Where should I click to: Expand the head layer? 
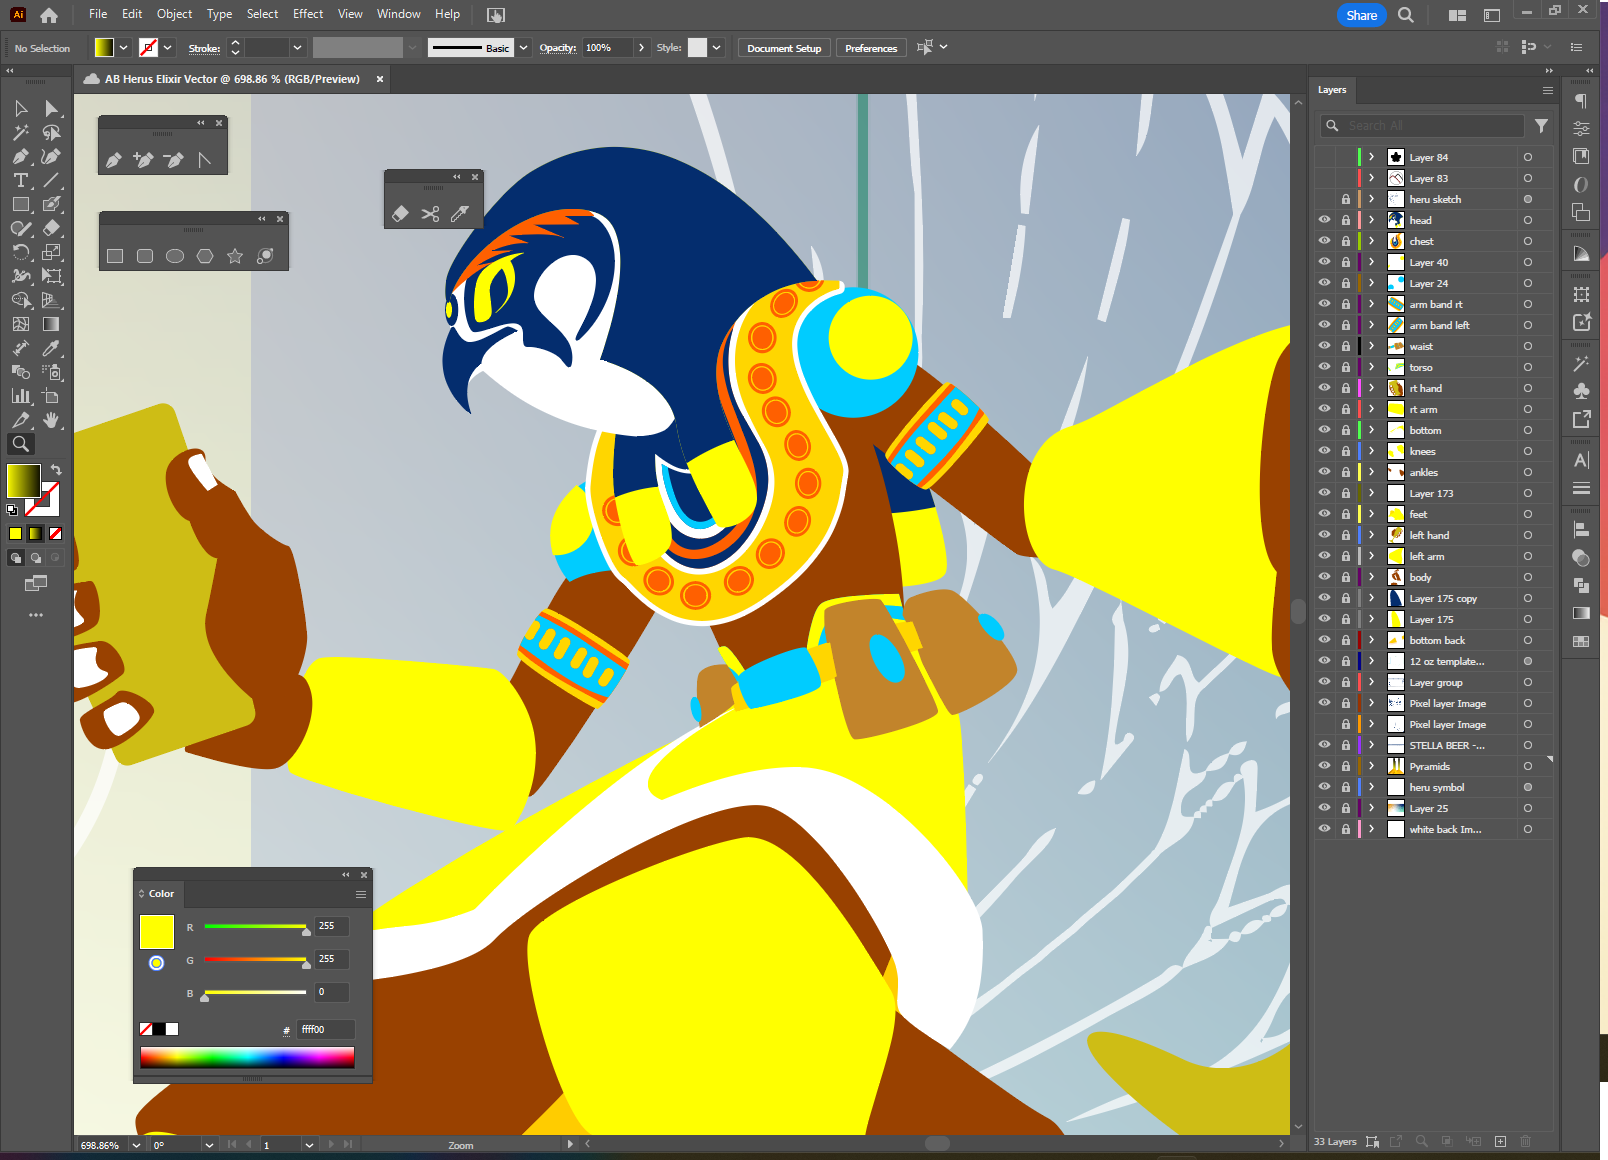point(1372,220)
